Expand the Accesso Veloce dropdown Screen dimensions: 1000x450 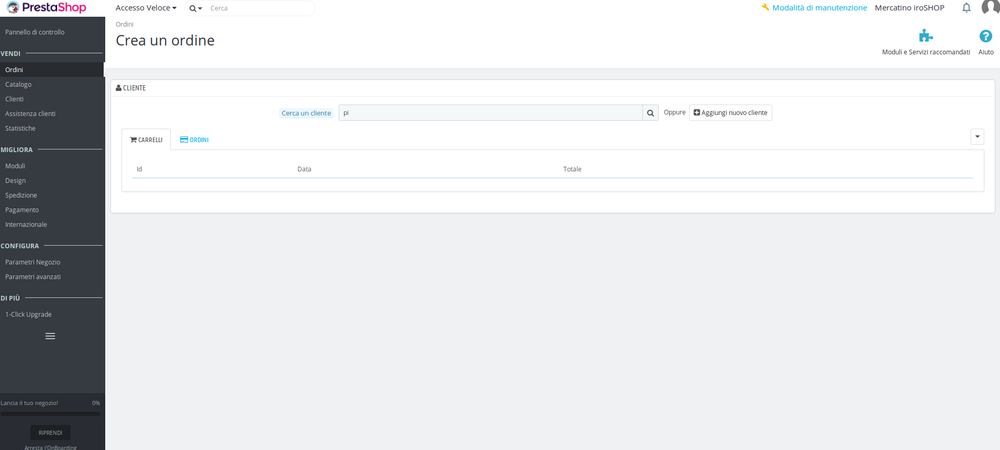[x=146, y=8]
